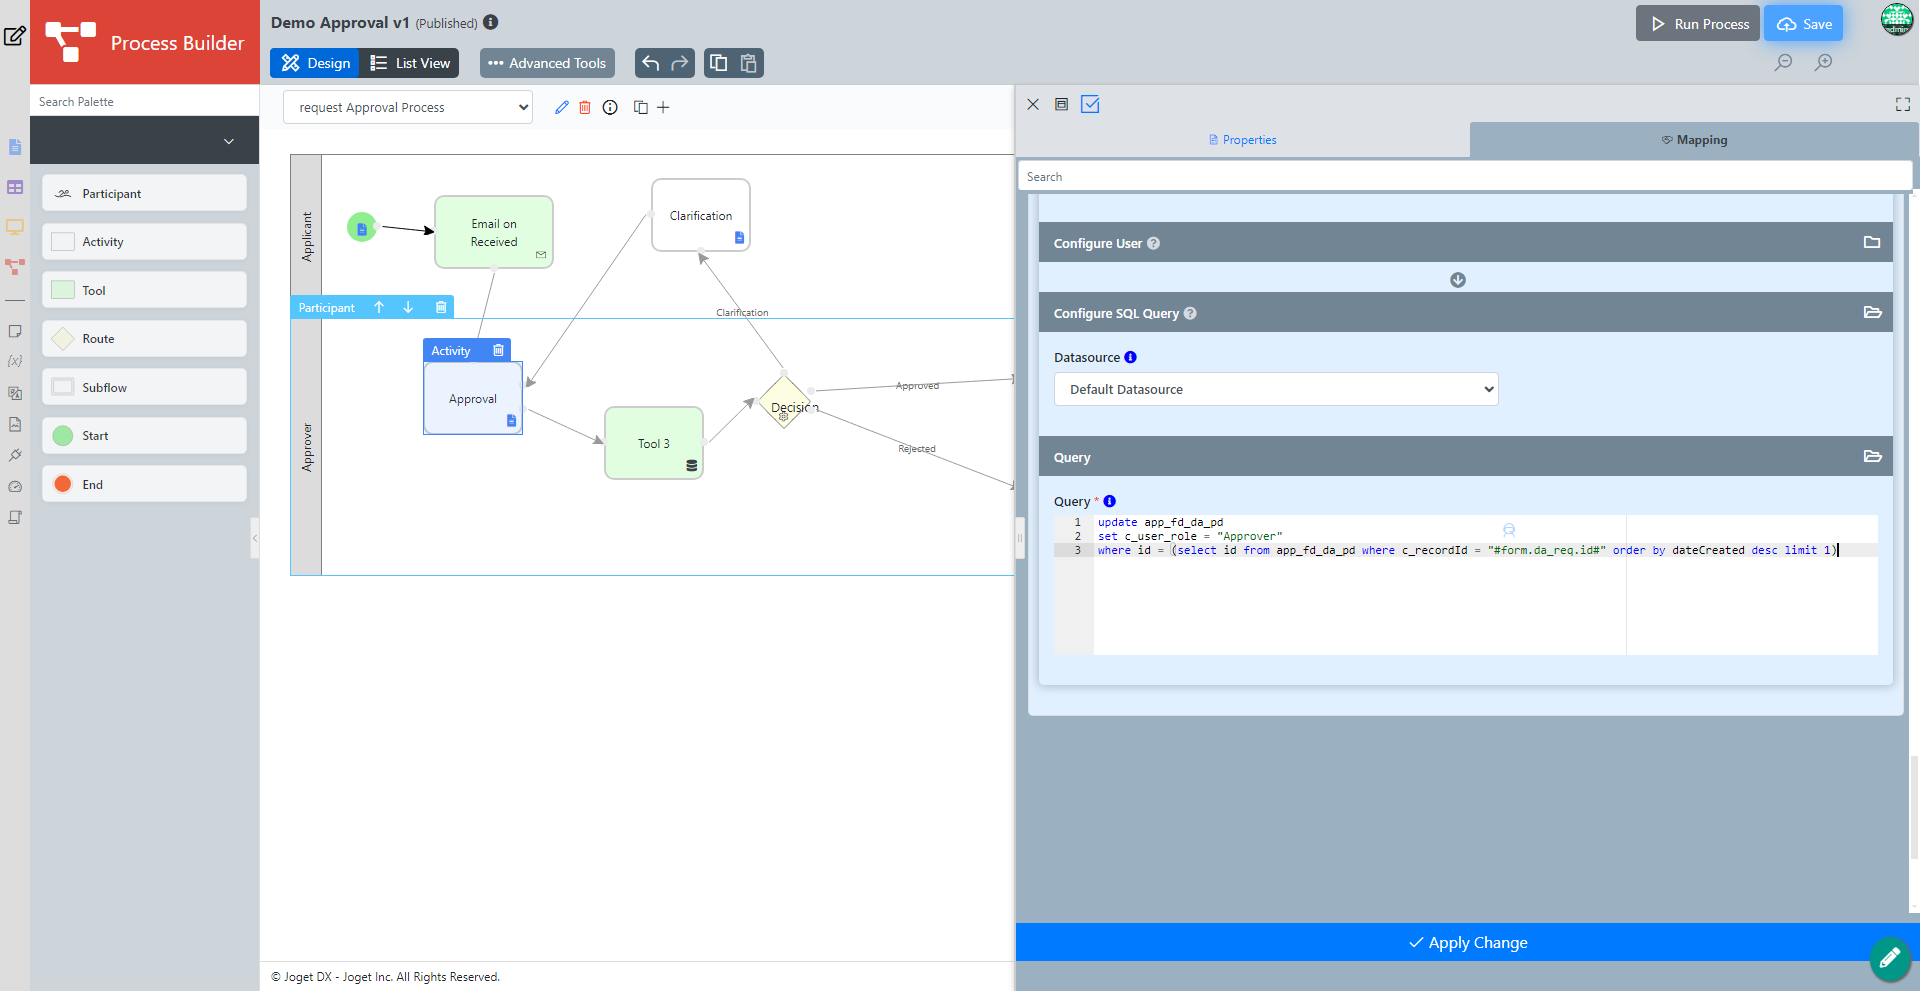
Task: Add new process with the plus icon
Action: coord(663,107)
